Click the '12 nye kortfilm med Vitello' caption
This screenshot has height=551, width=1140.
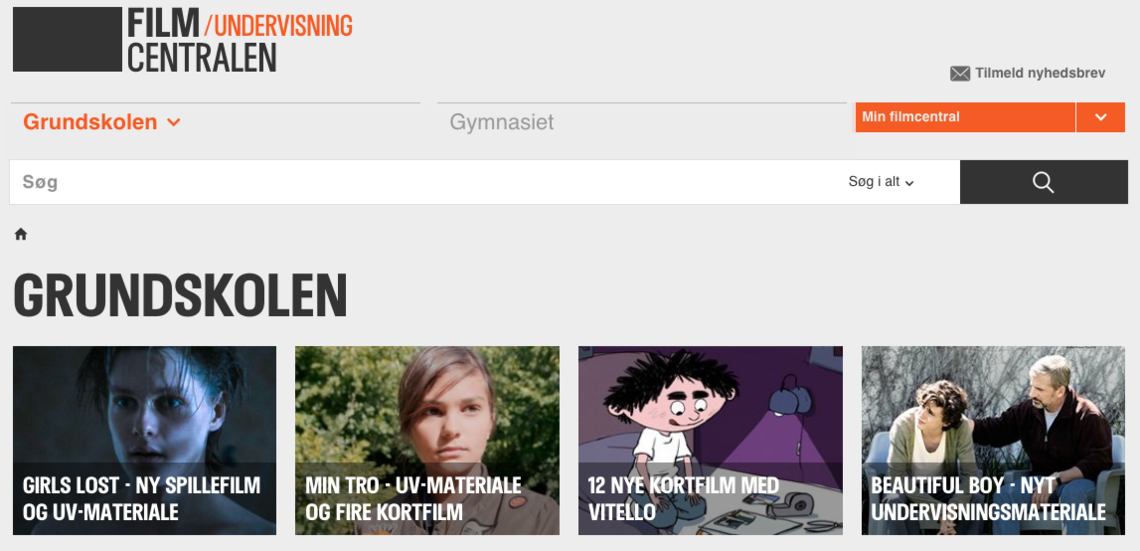(x=683, y=499)
